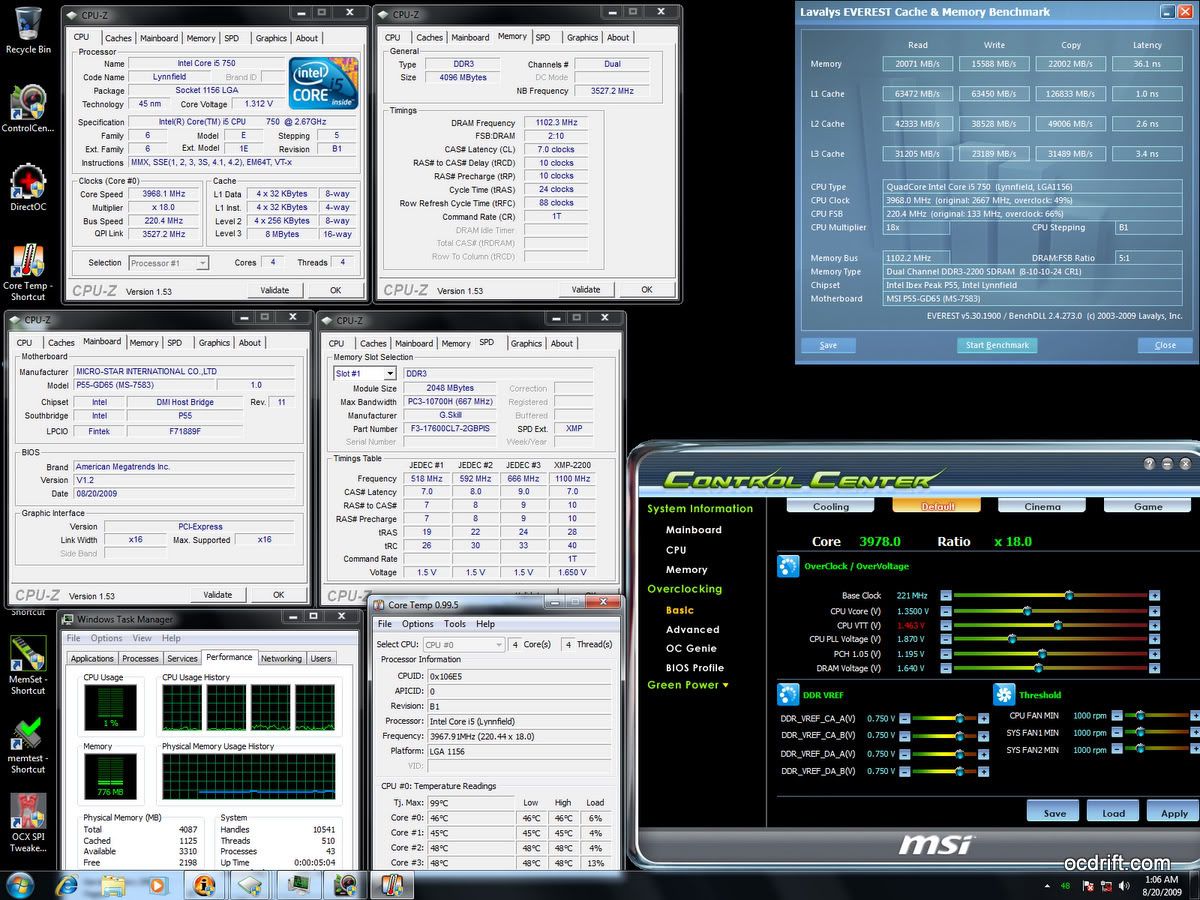
Task: Open Internet Explorer from the taskbar
Action: click(68, 885)
